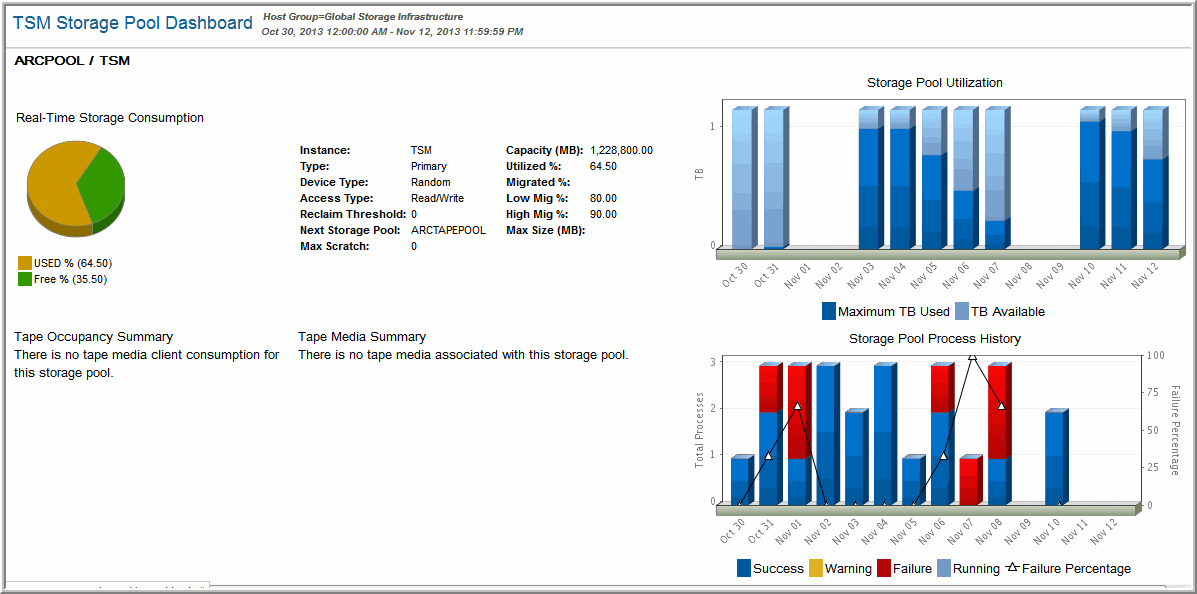Screen dimensions: 1197x594
Task: Open the TSM Storage Pool Dashboard title
Action: pyautogui.click(x=132, y=23)
